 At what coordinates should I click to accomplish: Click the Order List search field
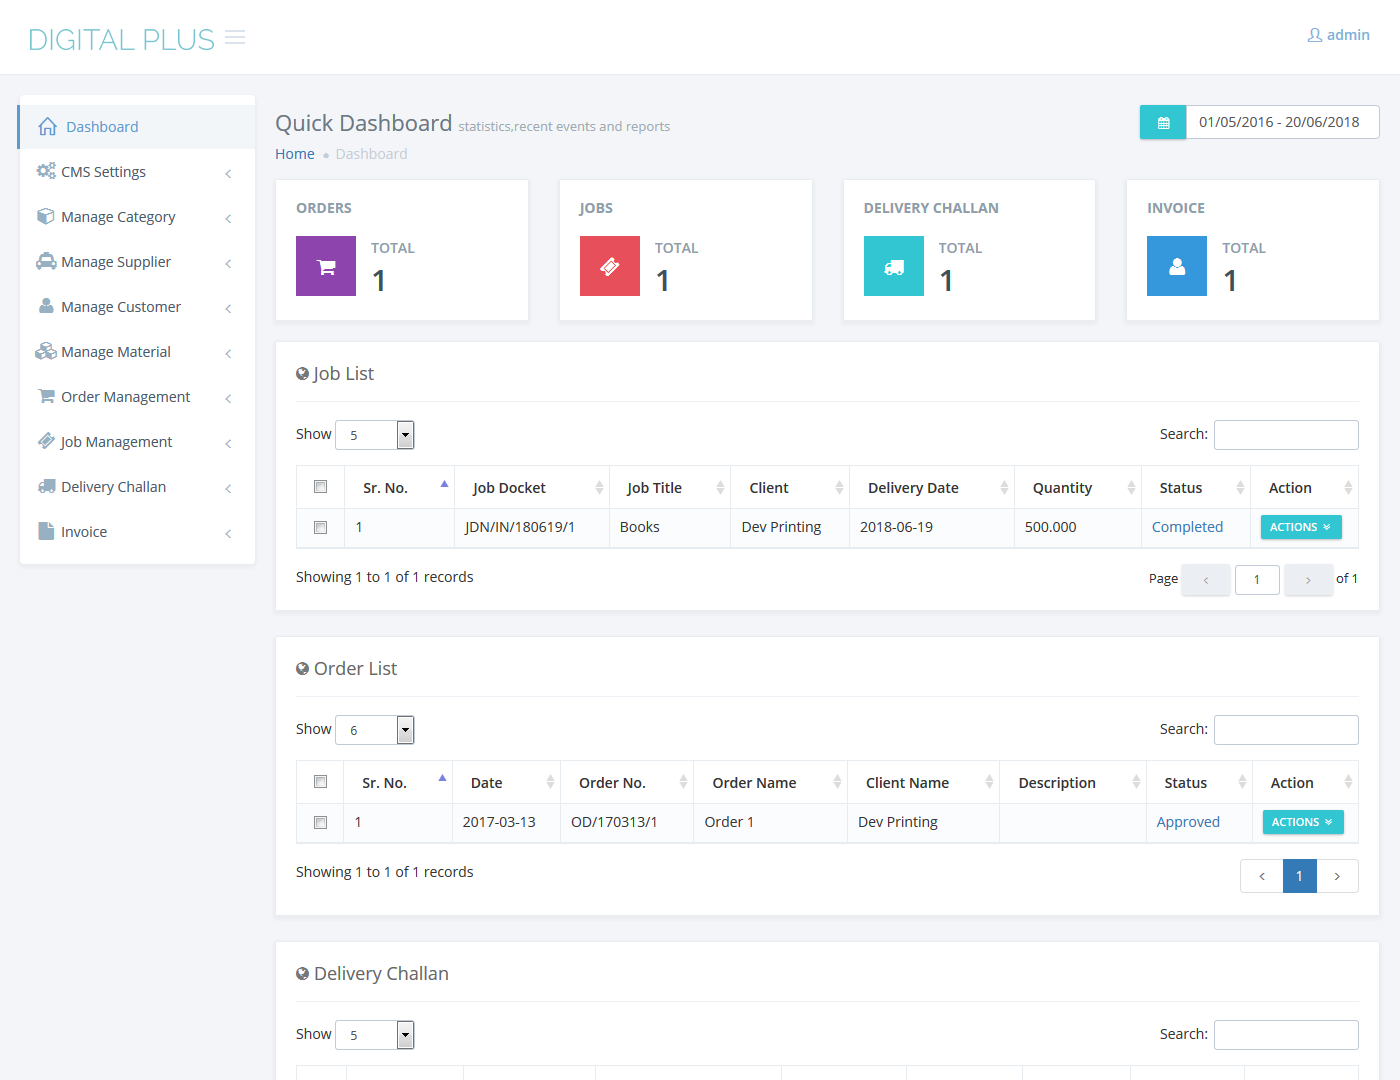click(x=1286, y=730)
